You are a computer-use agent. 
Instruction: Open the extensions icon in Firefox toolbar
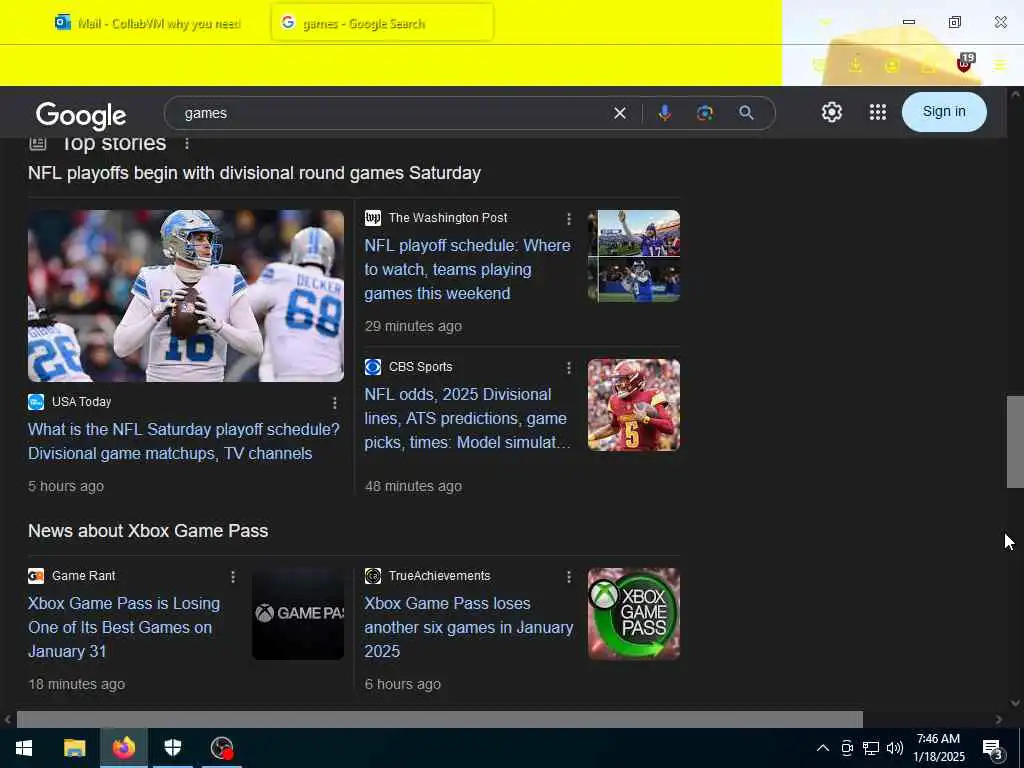point(928,65)
